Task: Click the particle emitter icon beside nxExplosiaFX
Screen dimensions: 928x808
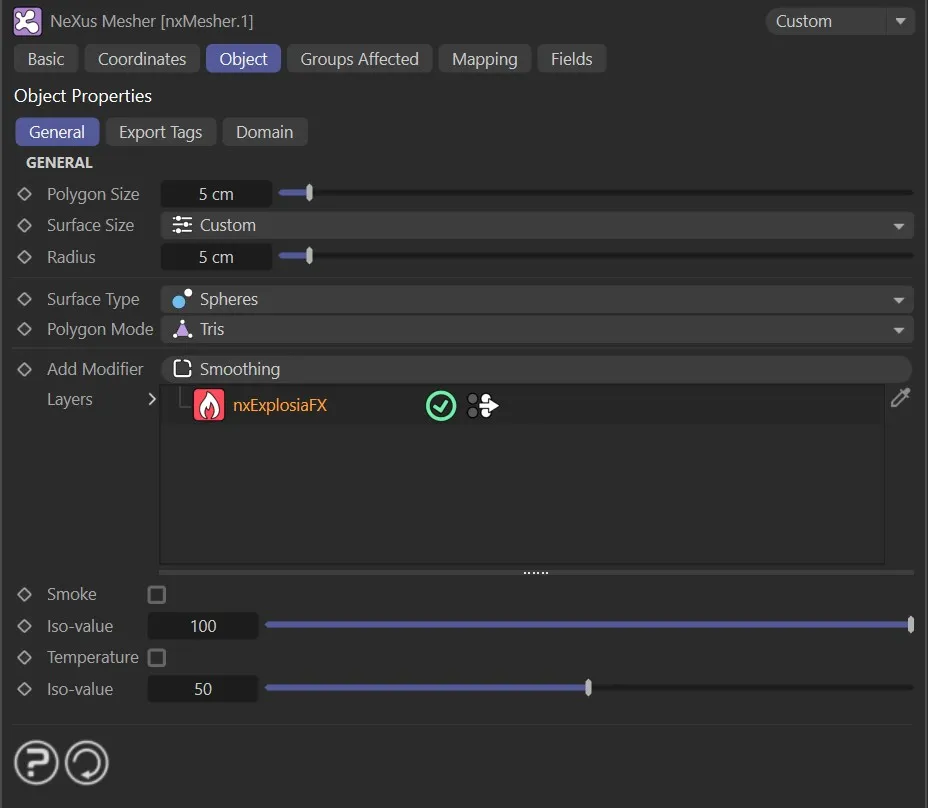Action: [482, 405]
